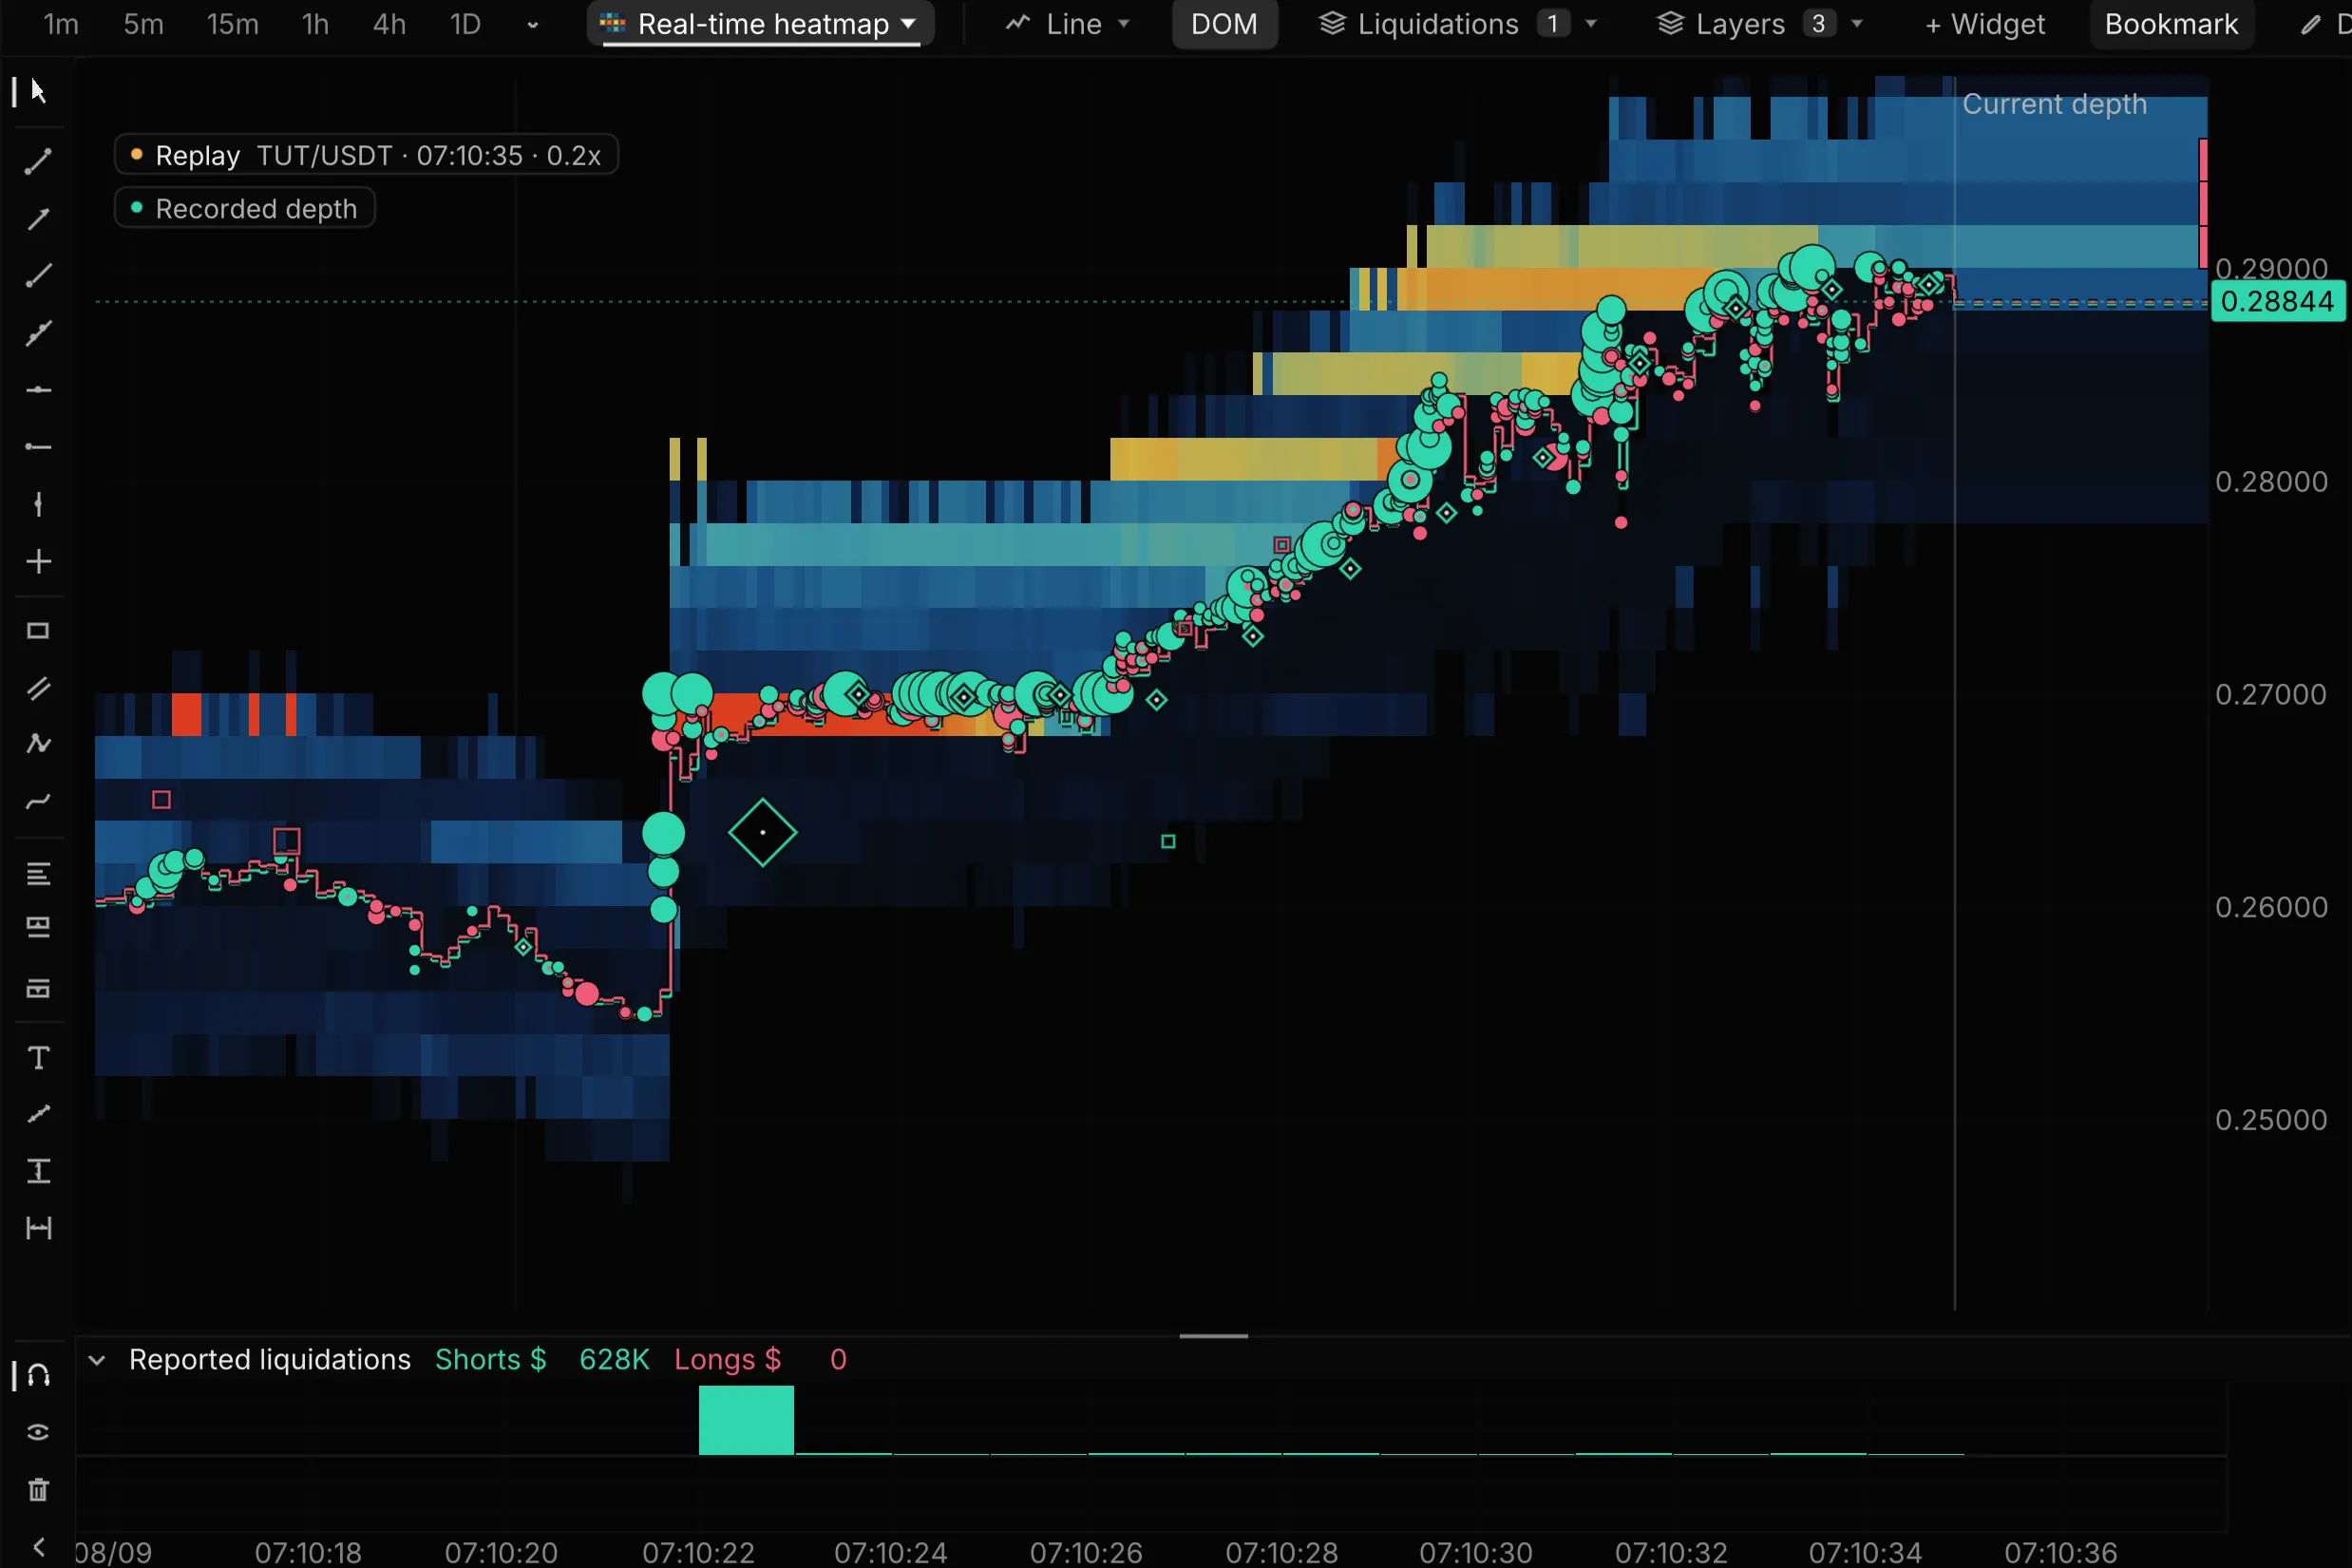Select the diagonal ruler measure tool
The image size is (2352, 1568).
pos(38,1114)
